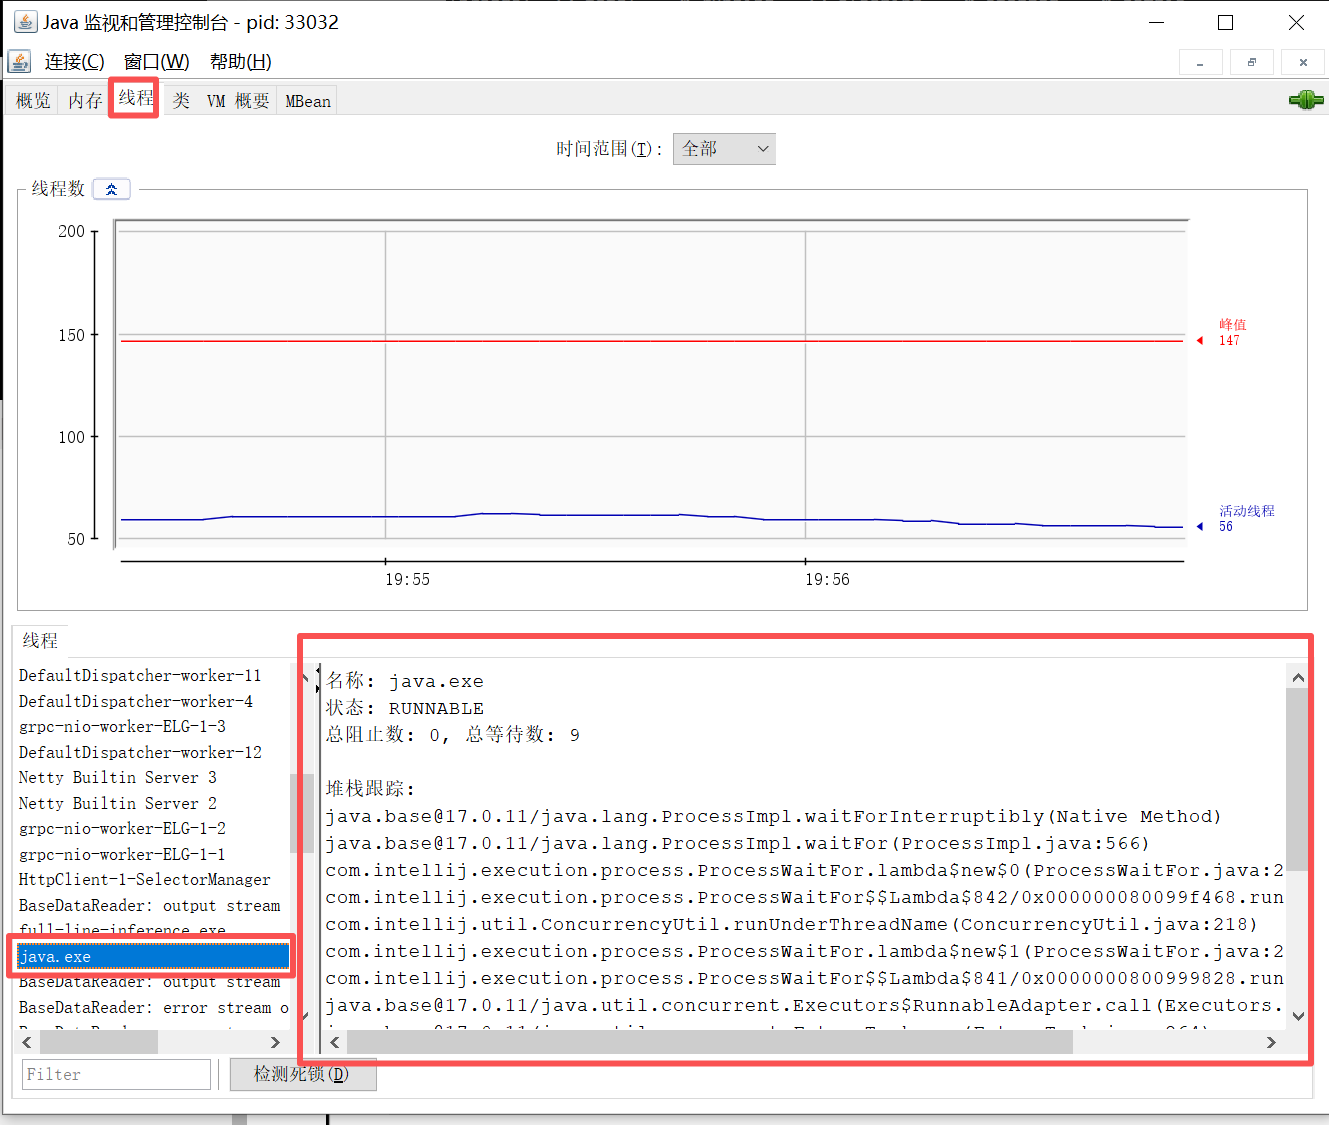Open the 连接(C) menu
1329x1125 pixels.
(74, 62)
